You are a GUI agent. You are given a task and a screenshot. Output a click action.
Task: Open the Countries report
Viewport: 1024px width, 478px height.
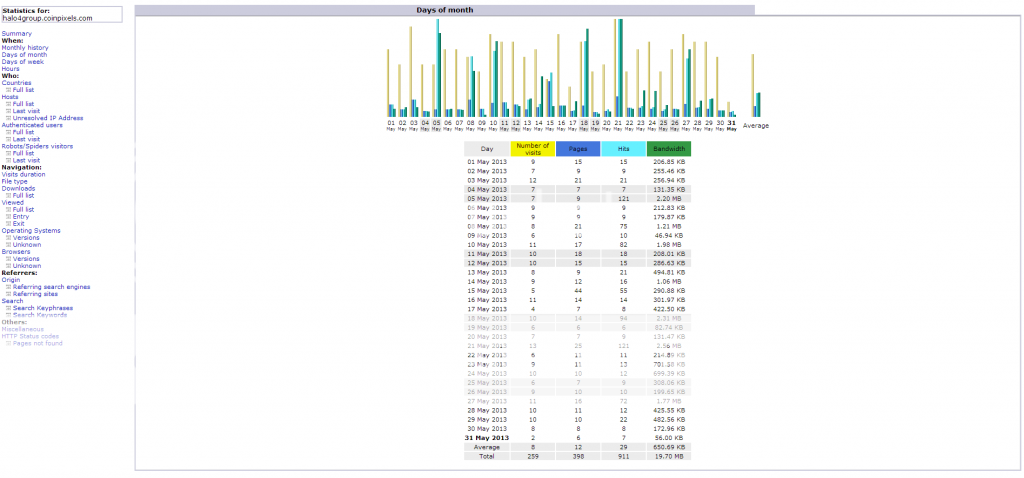(x=16, y=82)
